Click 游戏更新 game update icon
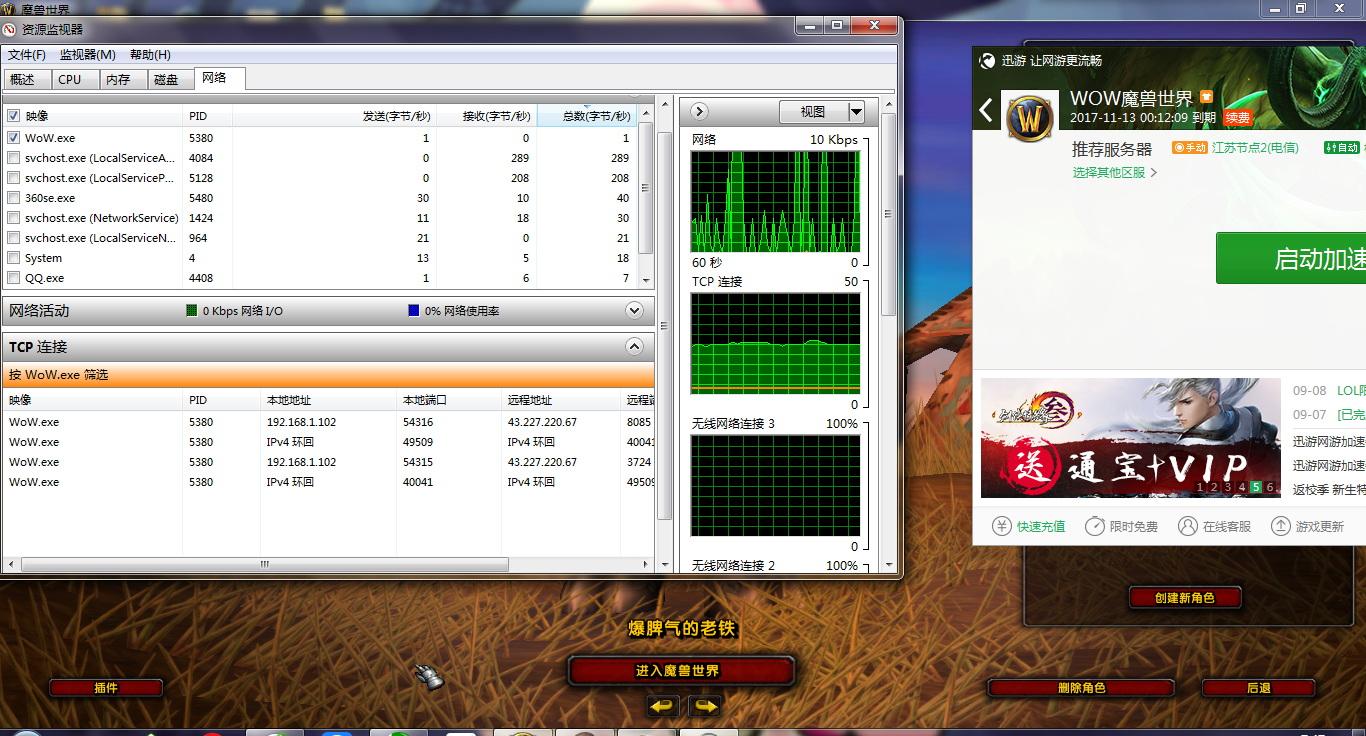This screenshot has width=1366, height=736. pos(1307,526)
